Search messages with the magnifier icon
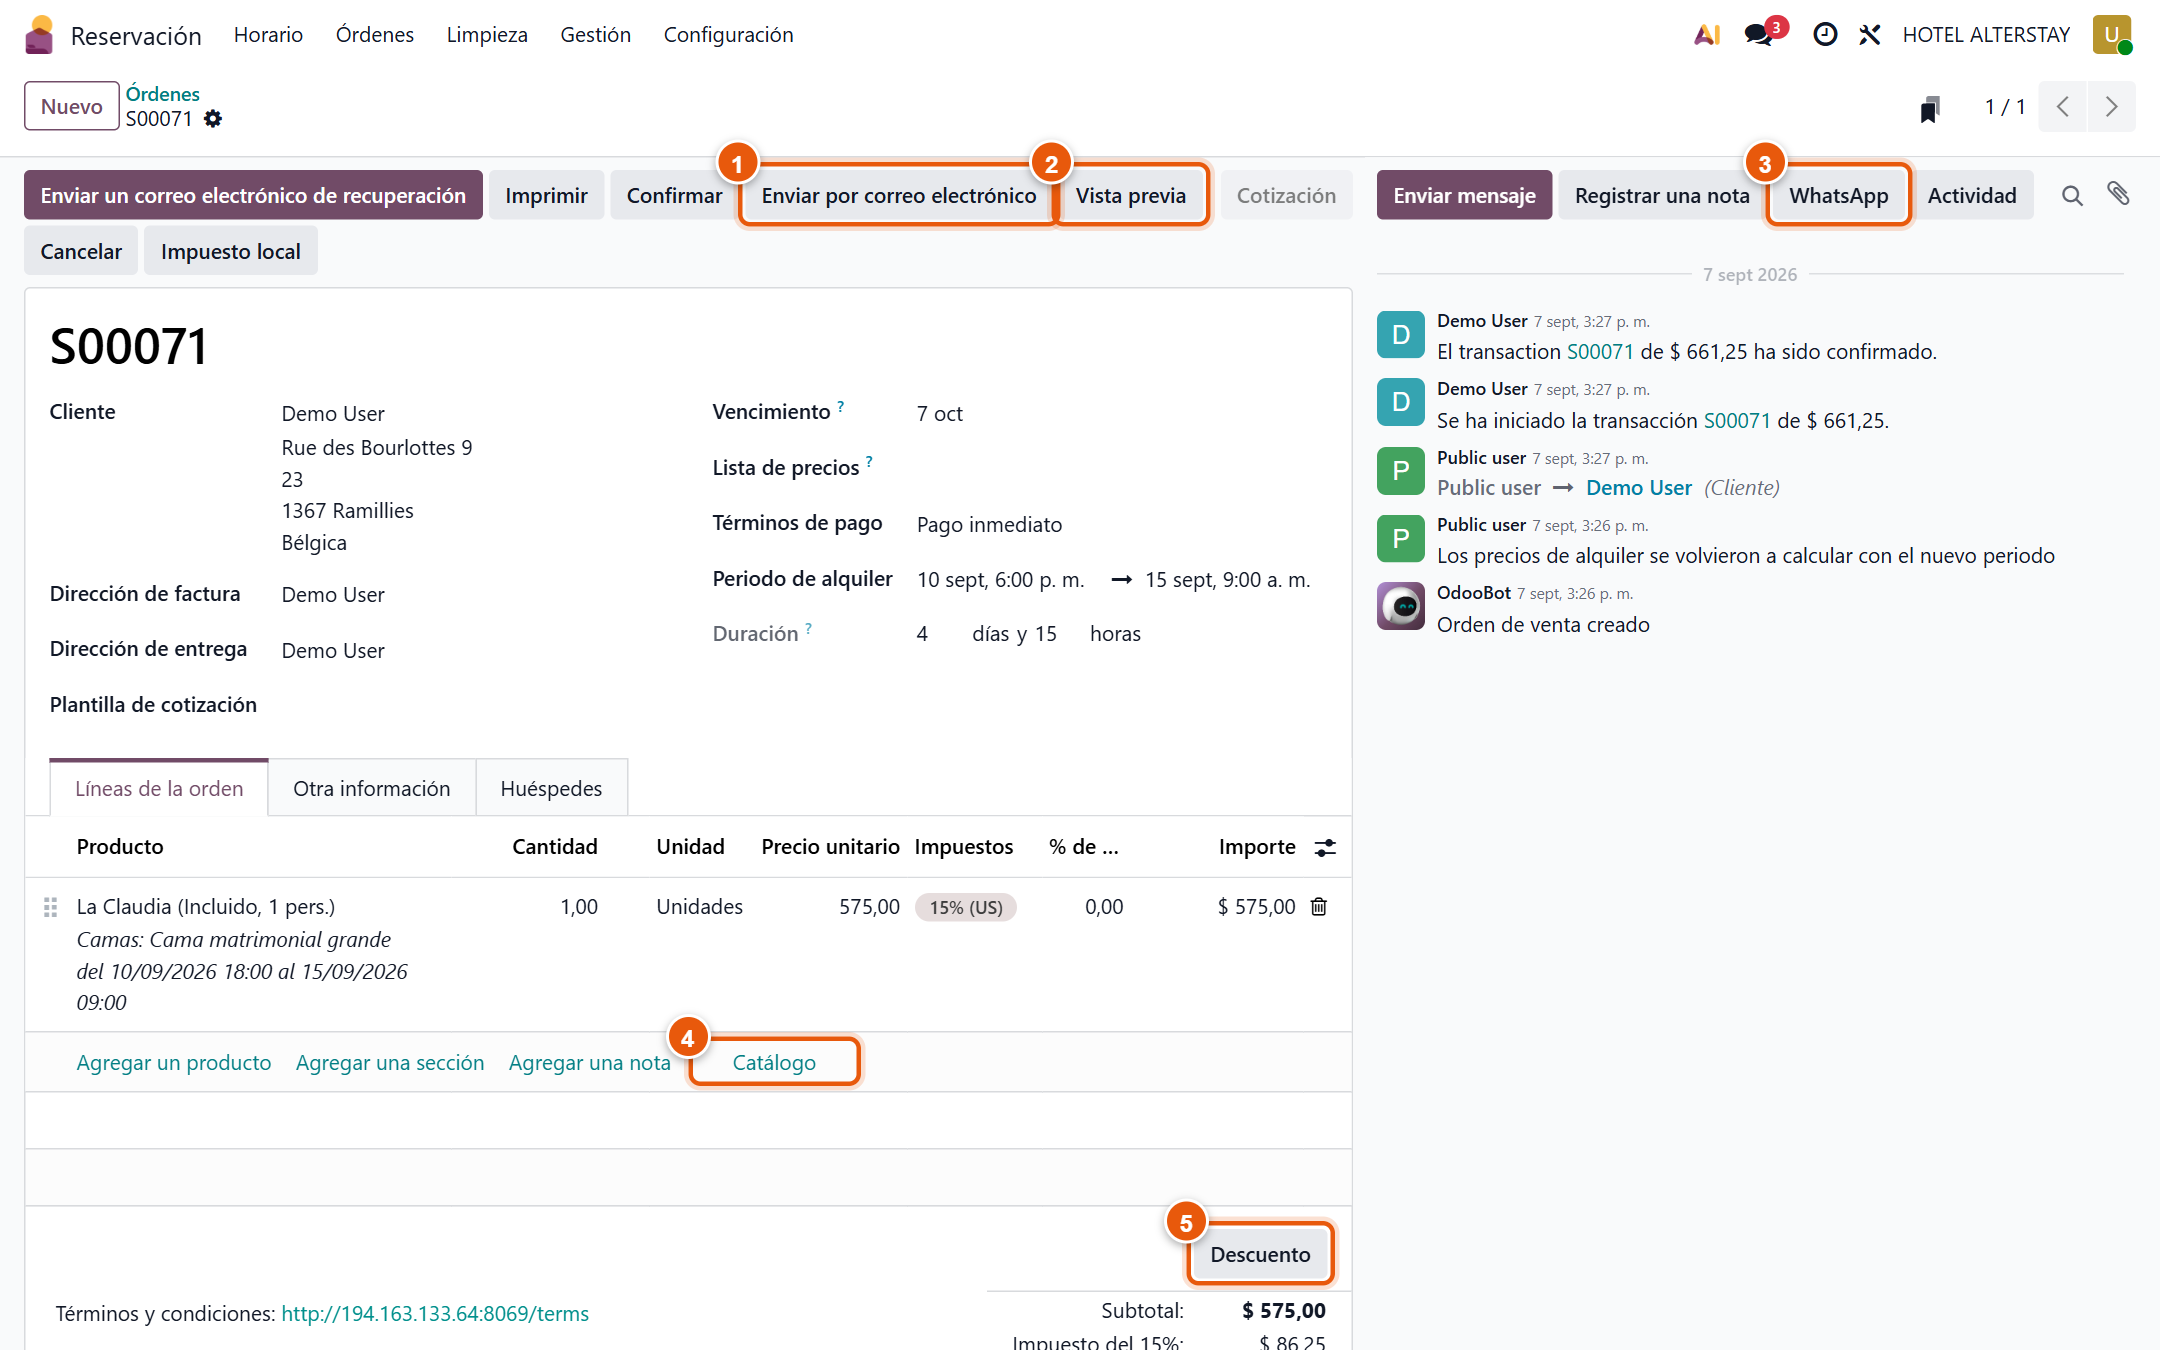Viewport: 2160px width, 1350px height. point(2072,196)
